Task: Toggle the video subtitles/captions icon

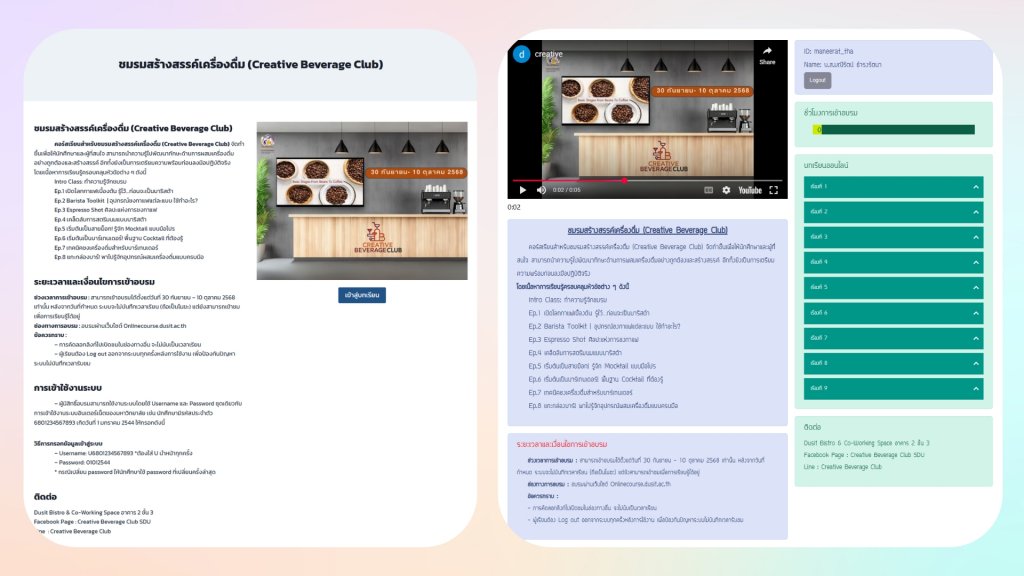Action: tap(709, 189)
